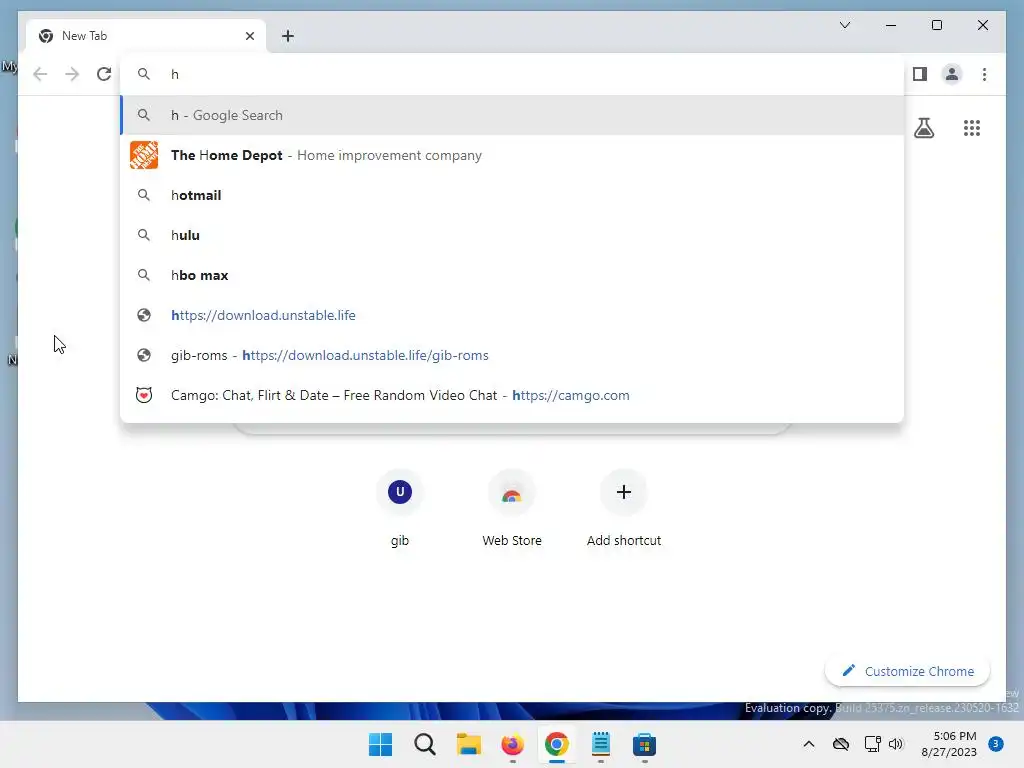Open the Google apps grid
The image size is (1024, 768).
971,128
